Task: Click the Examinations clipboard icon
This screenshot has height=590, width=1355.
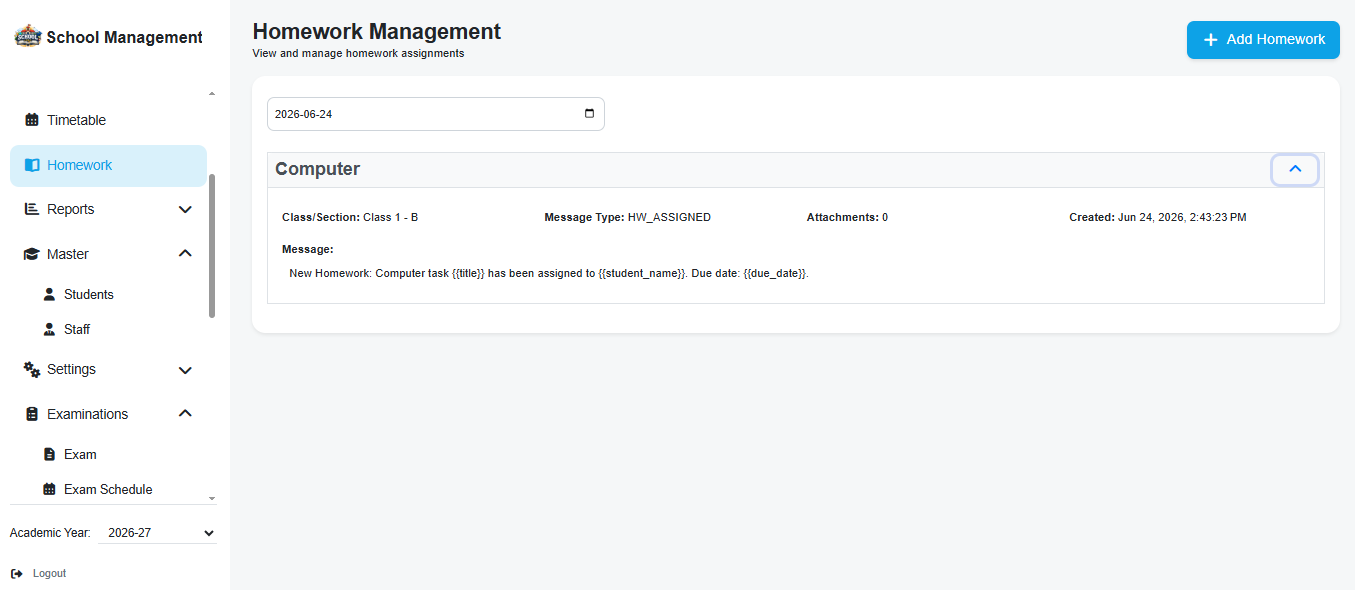Action: pos(31,414)
